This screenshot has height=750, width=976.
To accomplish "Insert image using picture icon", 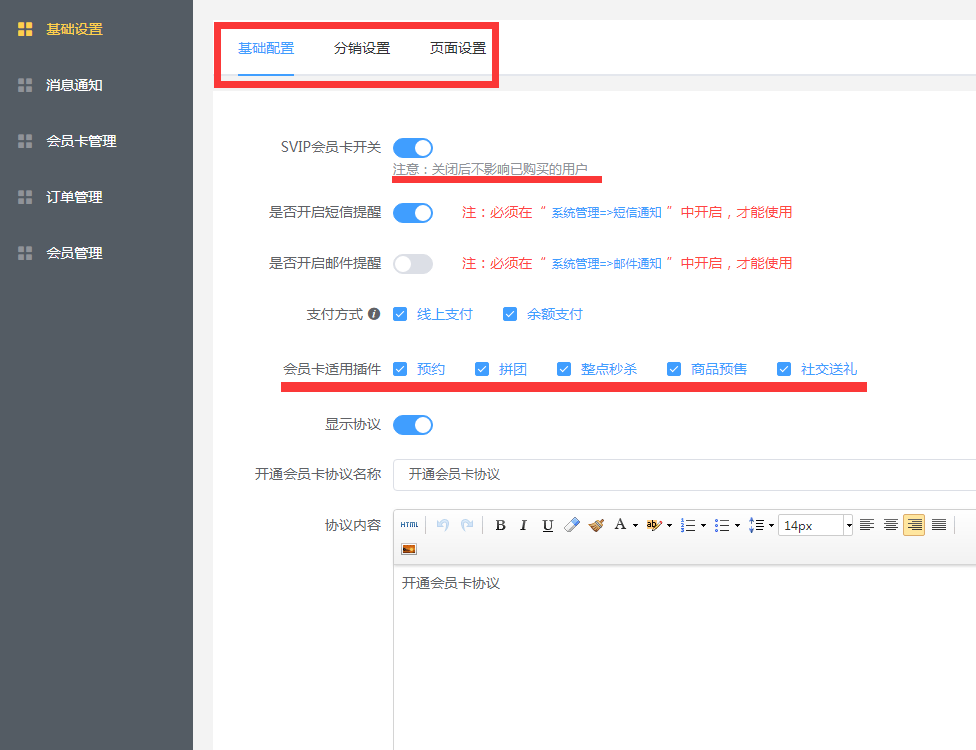I will (x=409, y=549).
